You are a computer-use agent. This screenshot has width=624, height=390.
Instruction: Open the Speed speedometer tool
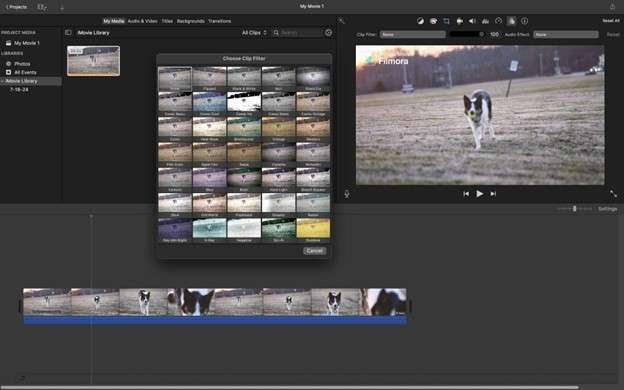(498, 21)
